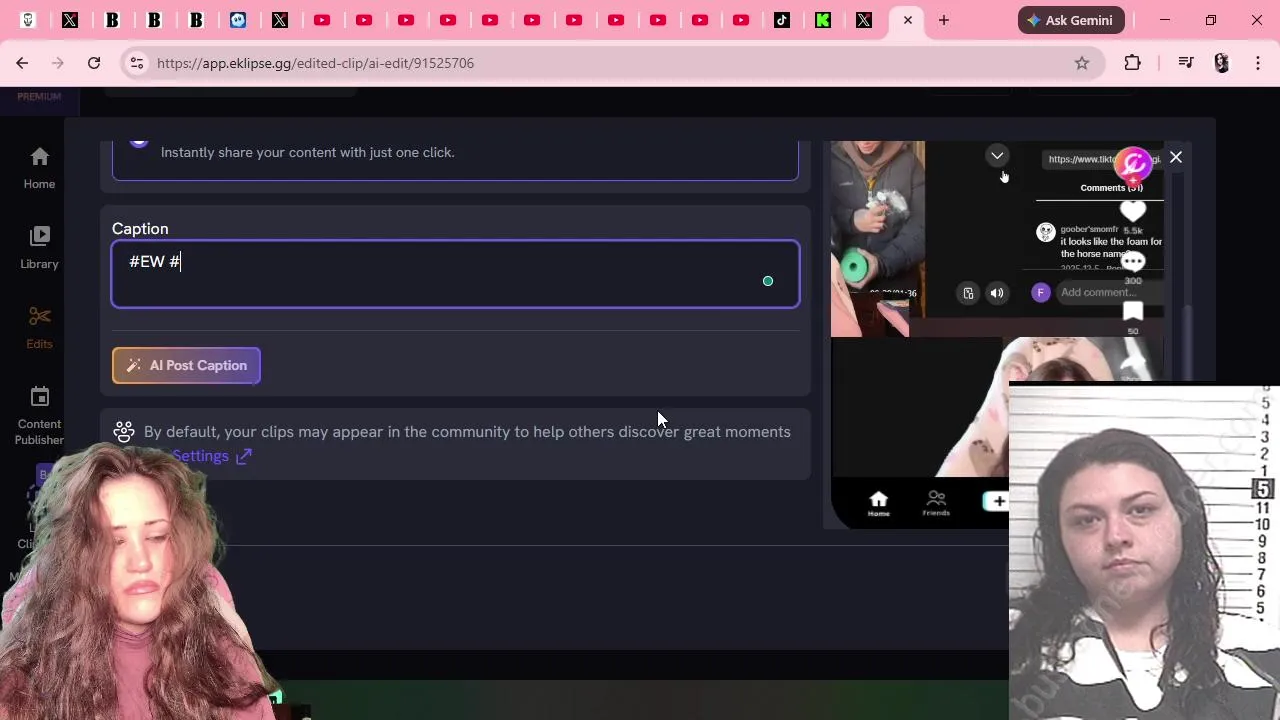Close the share dialog with X
The width and height of the screenshot is (1280, 720).
coord(1176,157)
